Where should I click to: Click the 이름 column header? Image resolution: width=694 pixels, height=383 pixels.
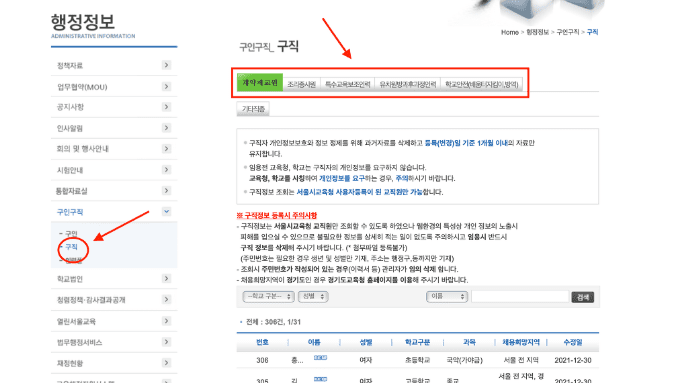point(314,342)
